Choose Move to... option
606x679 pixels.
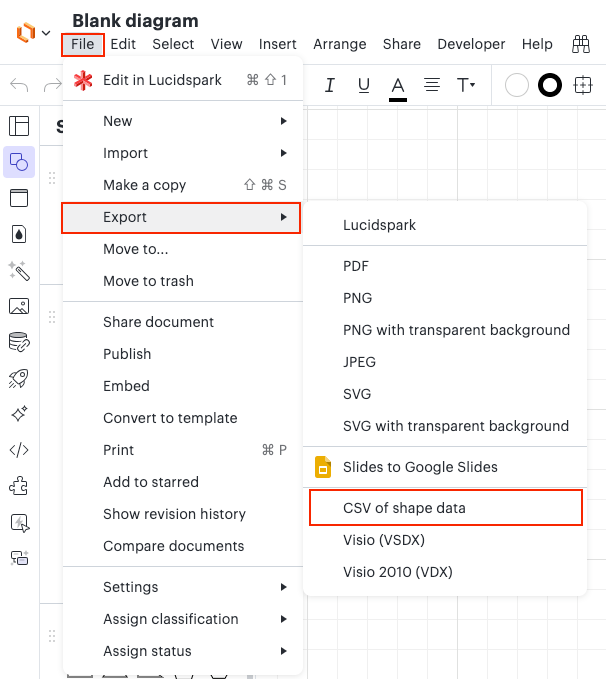182,249
